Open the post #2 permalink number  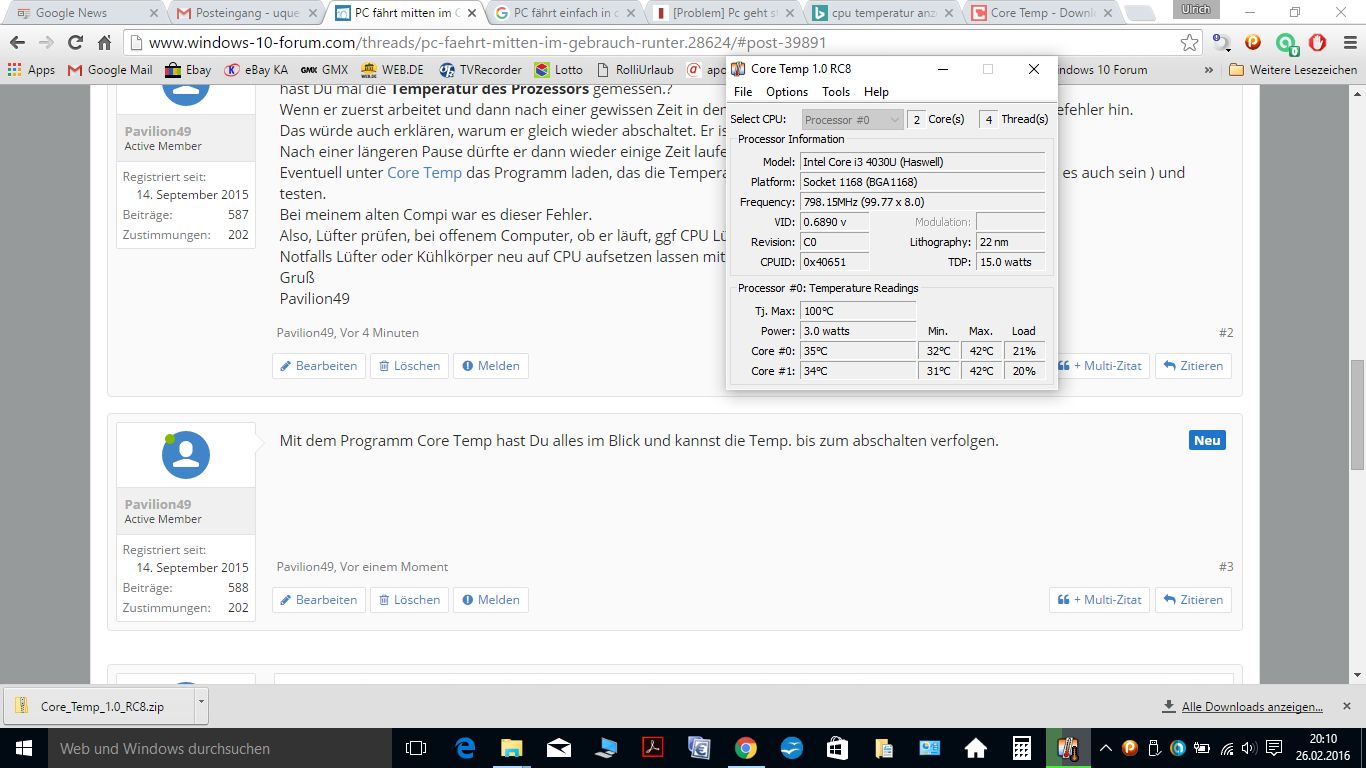pyautogui.click(x=1226, y=333)
